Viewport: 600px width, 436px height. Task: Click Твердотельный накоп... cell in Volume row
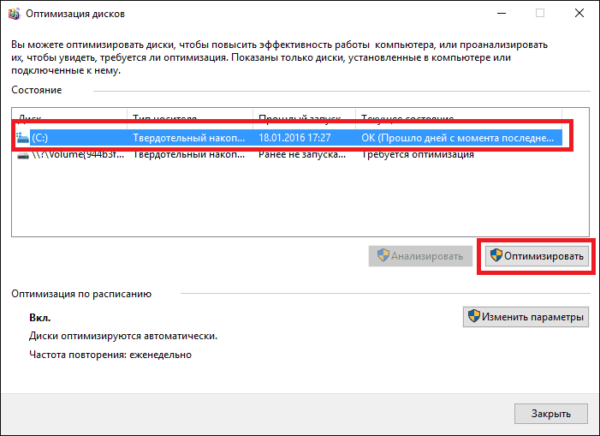[189, 155]
